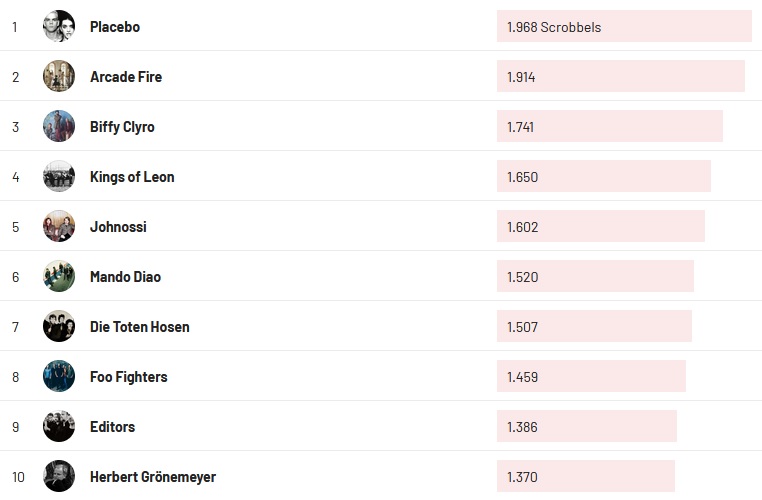Click Arcade Fire's artist avatar
Viewport: 762px width, 500px height.
pos(59,77)
